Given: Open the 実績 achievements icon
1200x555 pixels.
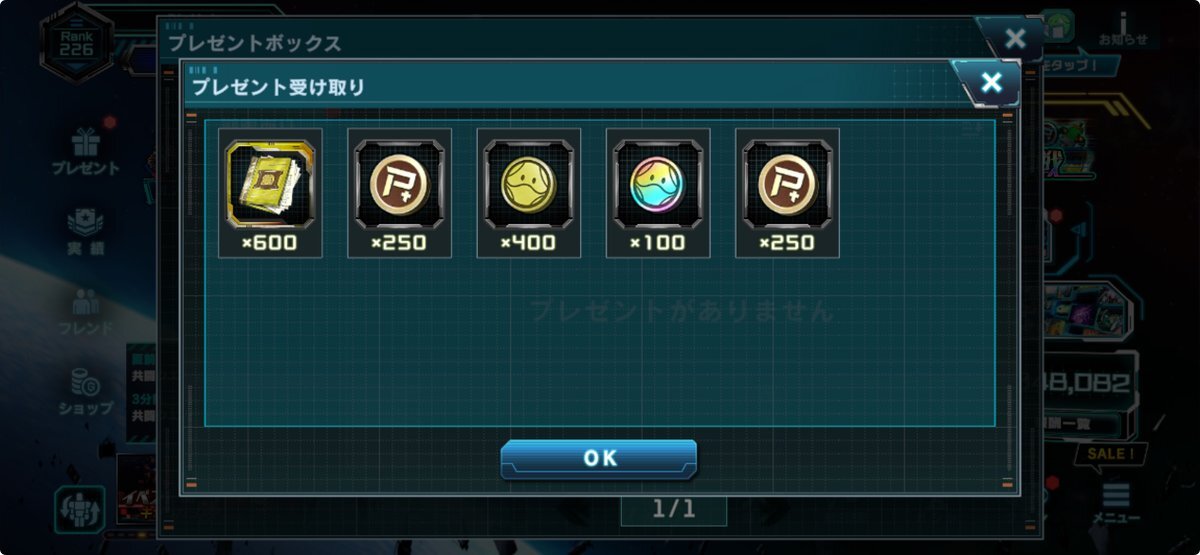Looking at the screenshot, I should pos(86,230).
